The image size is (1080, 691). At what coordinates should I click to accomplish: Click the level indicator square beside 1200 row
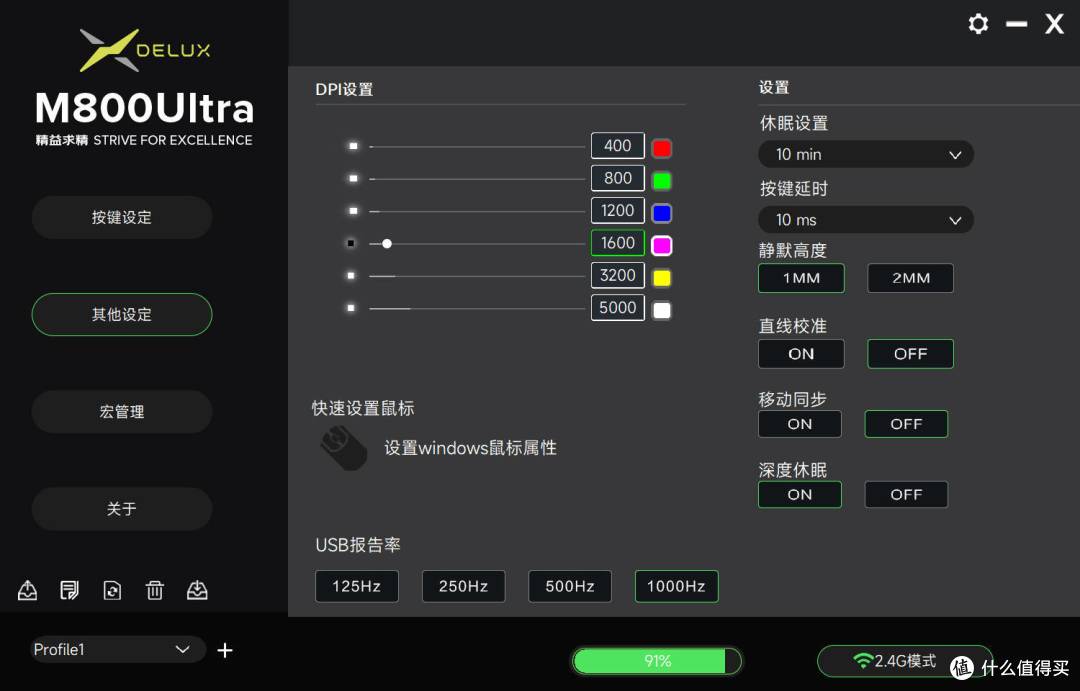[x=353, y=211]
